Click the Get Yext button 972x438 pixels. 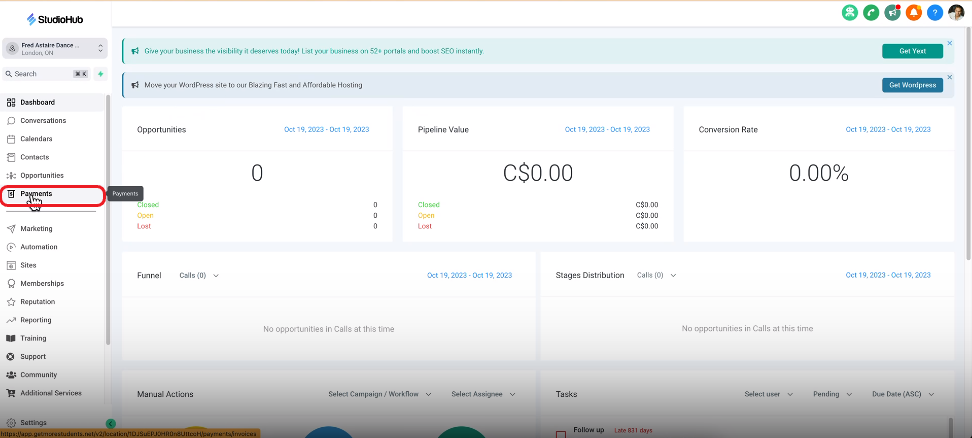click(912, 51)
